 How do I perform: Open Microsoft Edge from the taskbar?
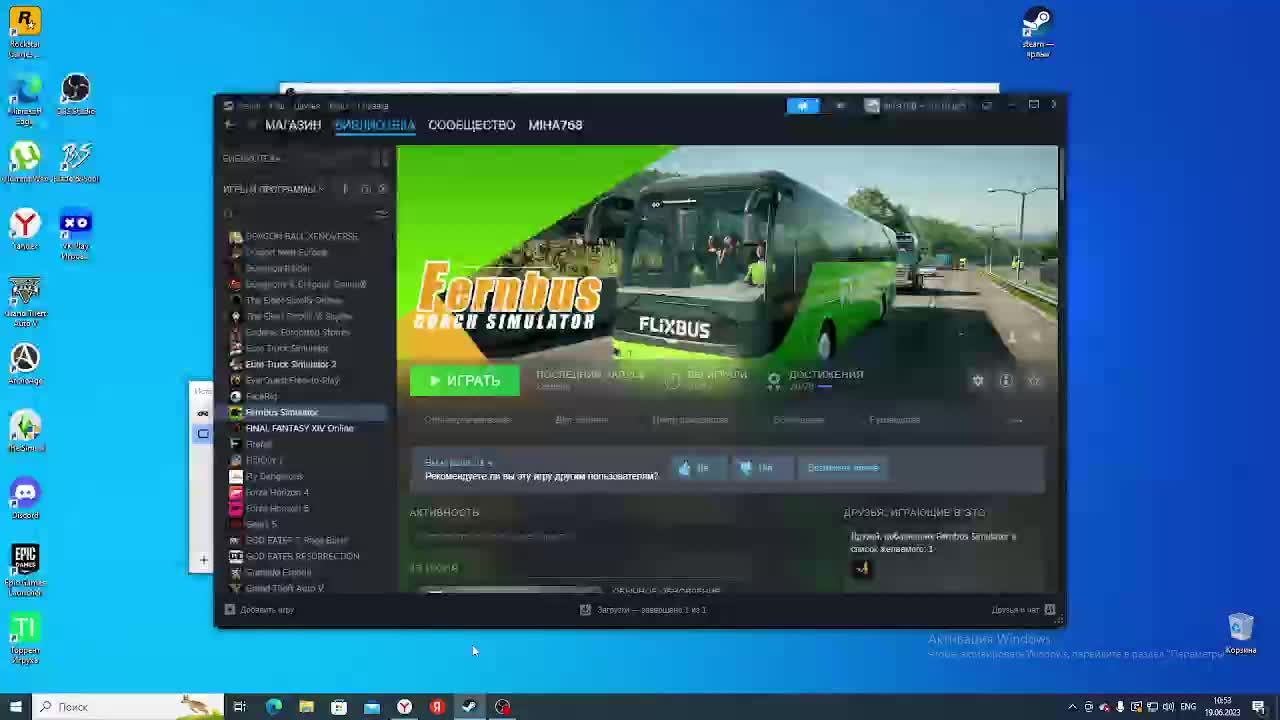(273, 707)
